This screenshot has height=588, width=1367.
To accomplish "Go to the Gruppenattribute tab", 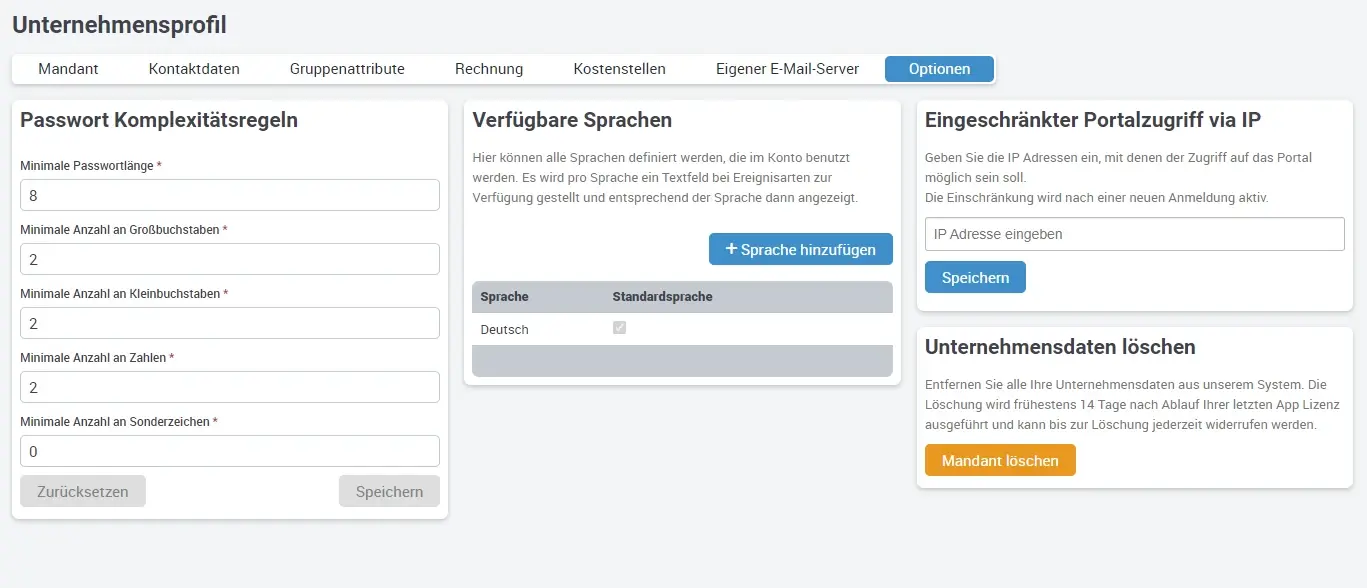I will 347,69.
